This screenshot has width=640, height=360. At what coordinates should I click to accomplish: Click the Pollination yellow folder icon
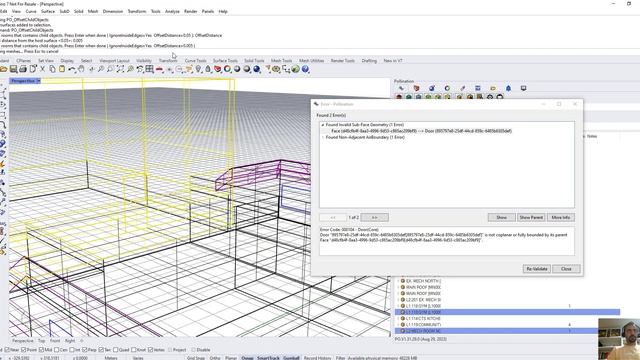[493, 88]
